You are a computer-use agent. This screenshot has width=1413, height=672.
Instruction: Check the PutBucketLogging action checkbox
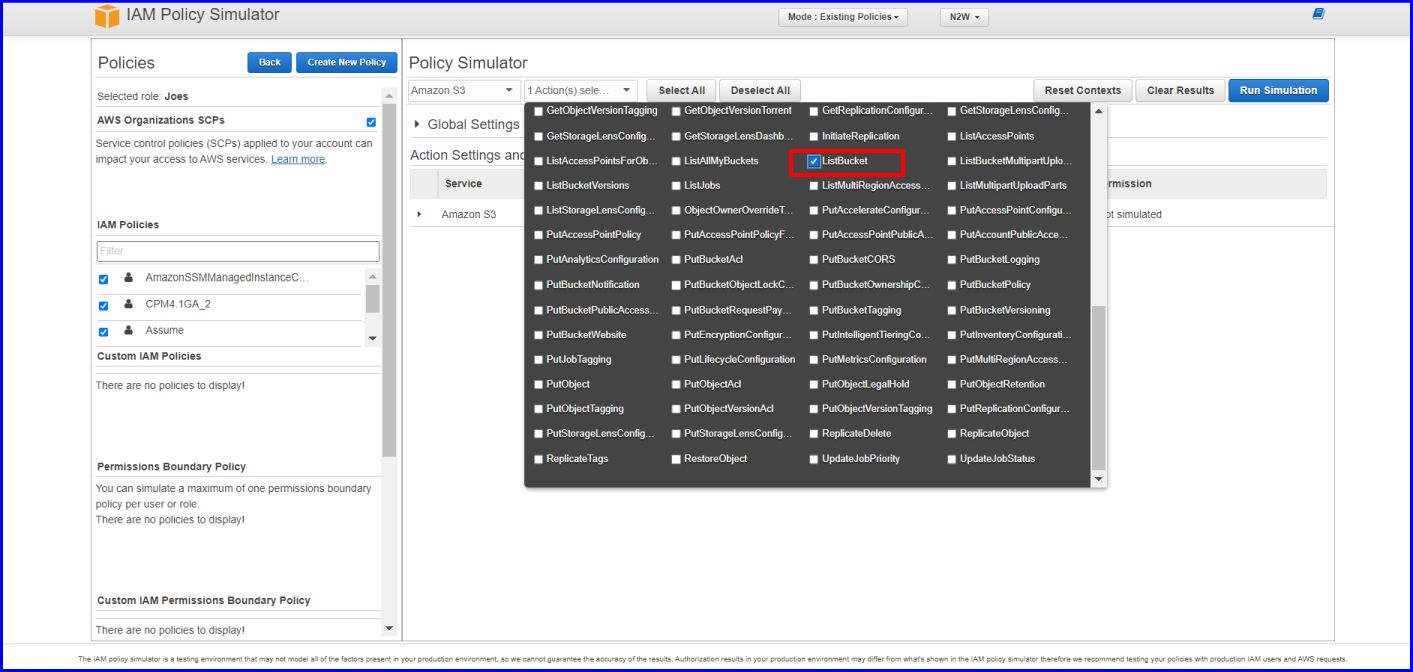tap(952, 260)
